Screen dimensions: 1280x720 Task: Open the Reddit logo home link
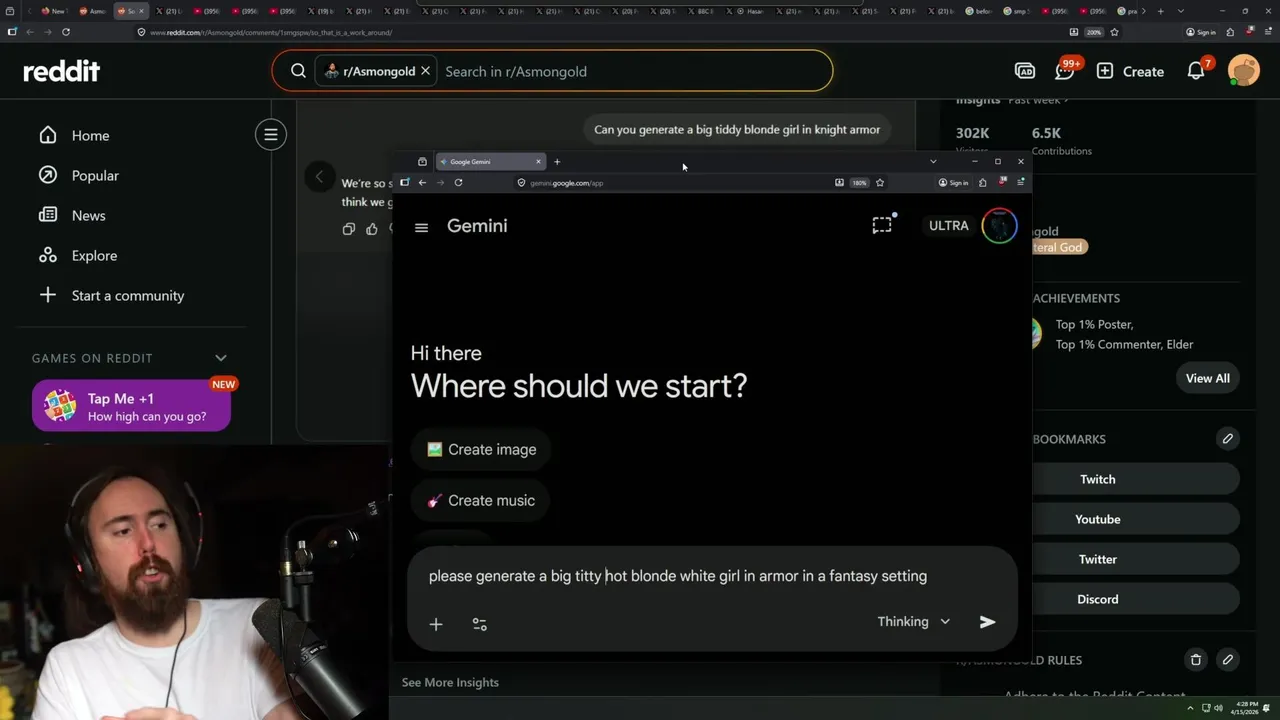(x=62, y=71)
